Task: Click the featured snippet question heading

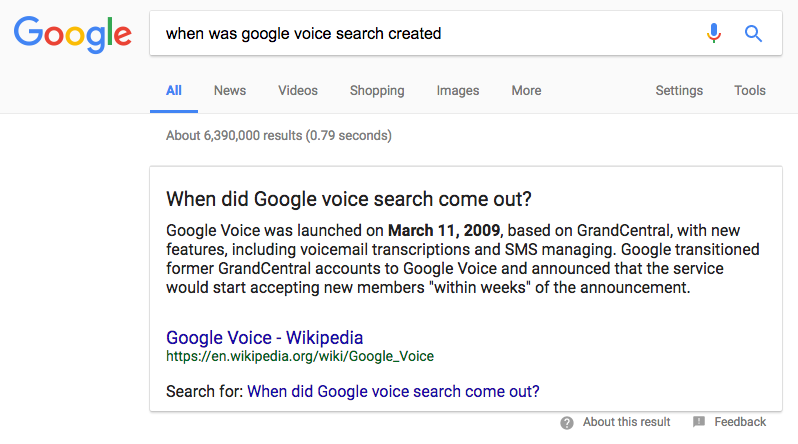Action: point(349,199)
